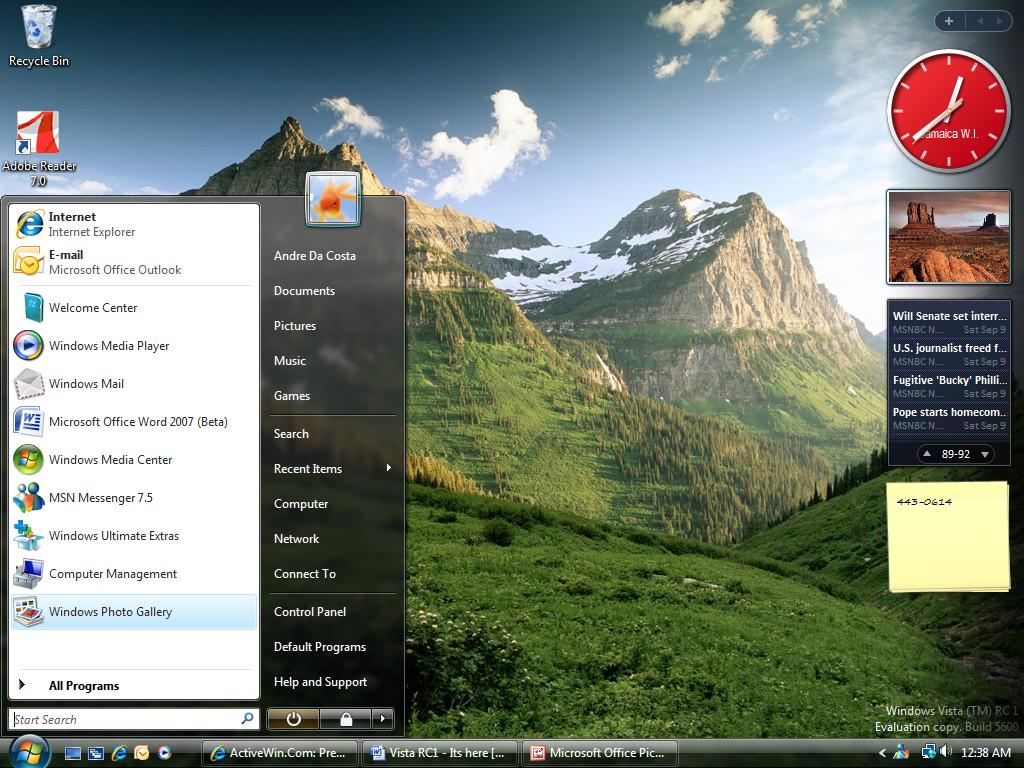Open shutdown options arrow next to lock

(x=383, y=719)
